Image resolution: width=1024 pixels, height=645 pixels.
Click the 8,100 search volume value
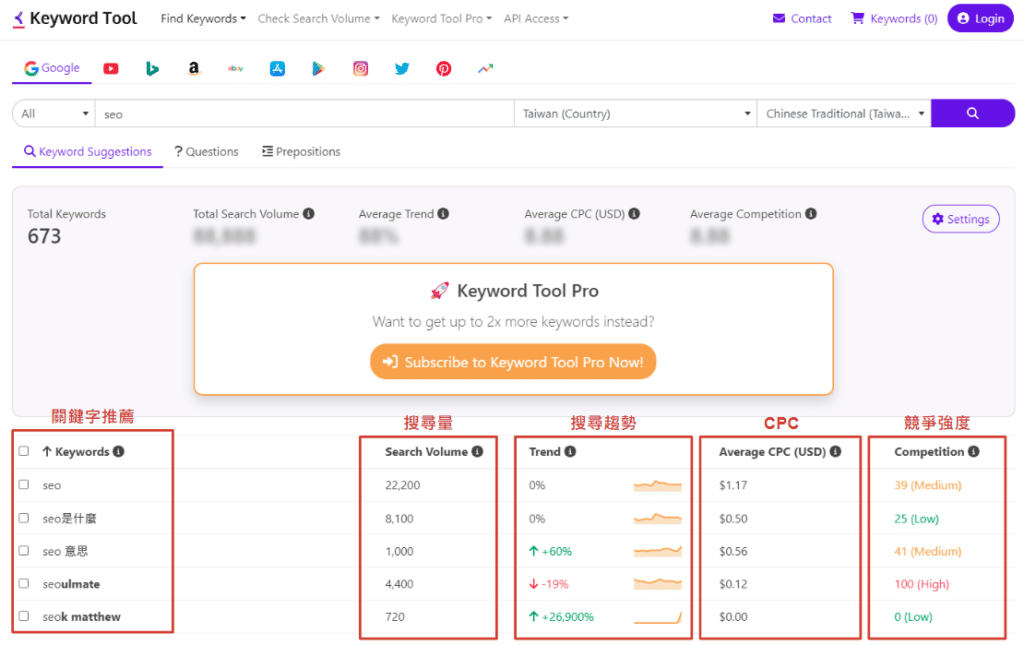[399, 518]
